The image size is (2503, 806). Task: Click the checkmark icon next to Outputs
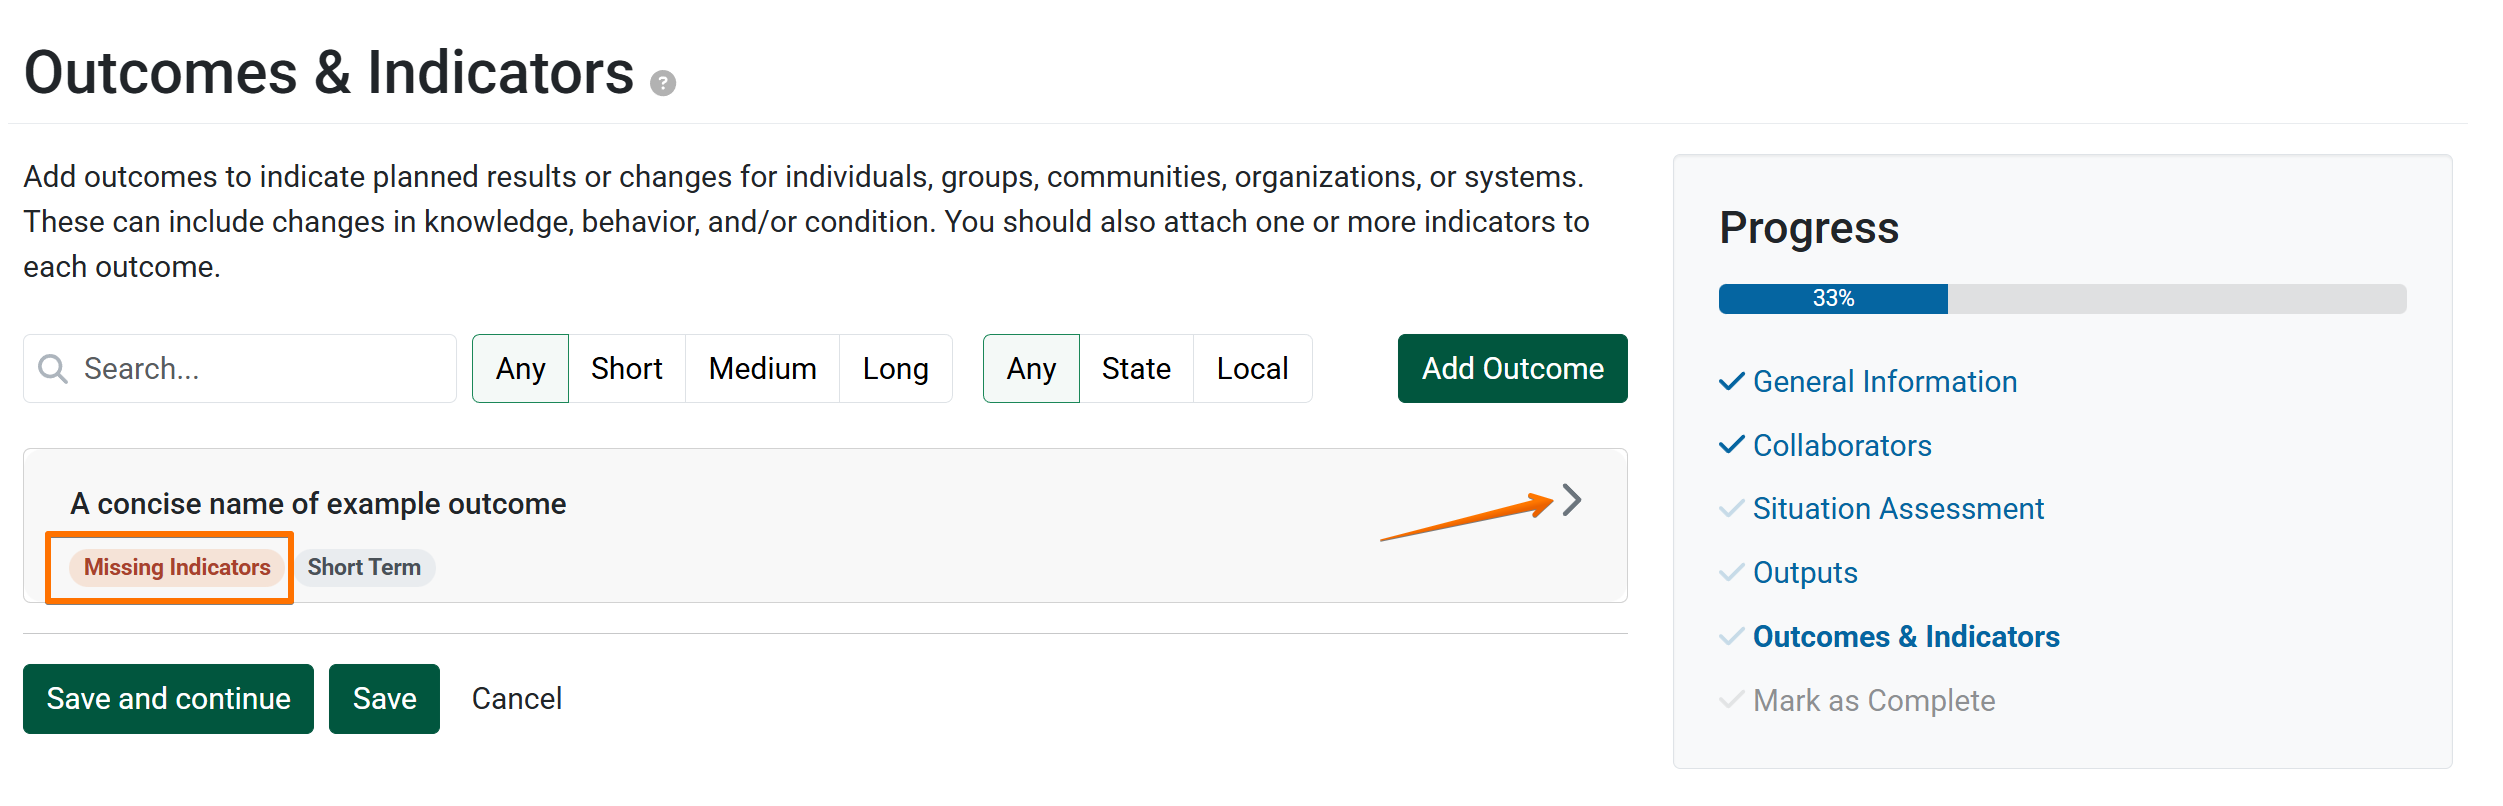1731,573
